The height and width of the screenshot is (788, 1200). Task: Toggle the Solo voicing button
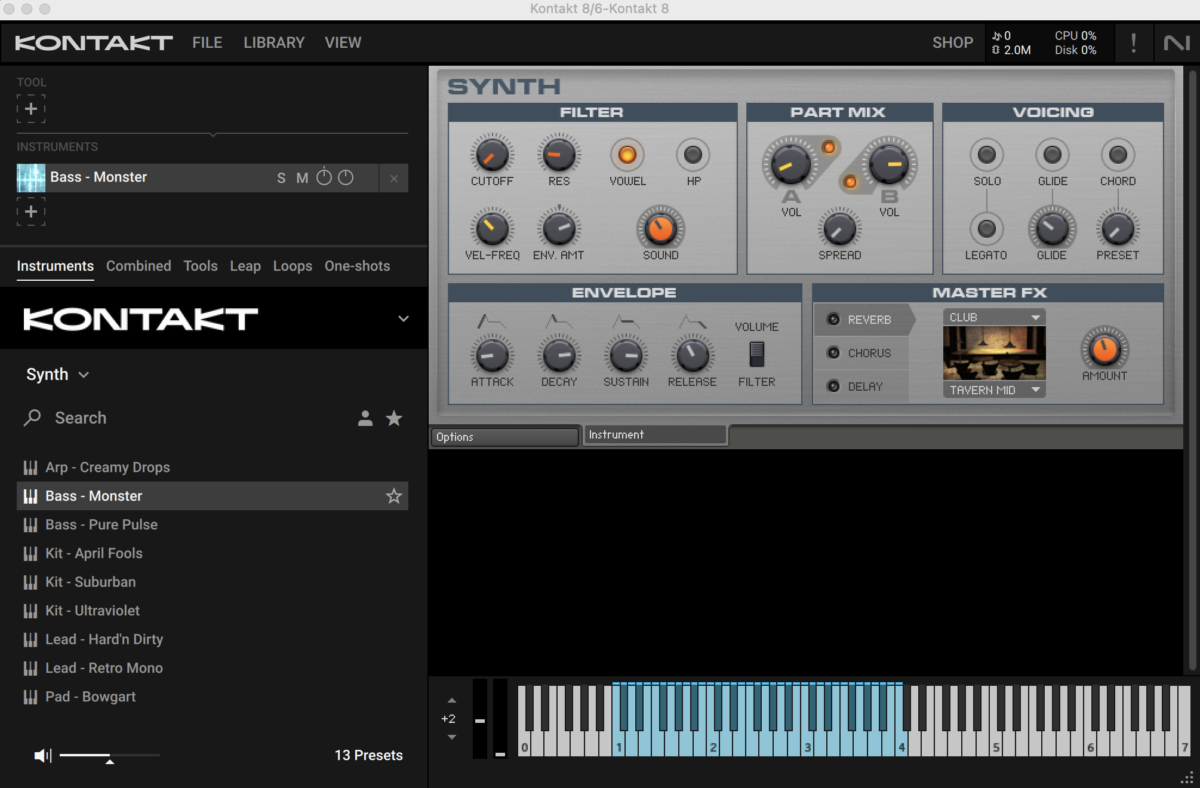coord(987,155)
